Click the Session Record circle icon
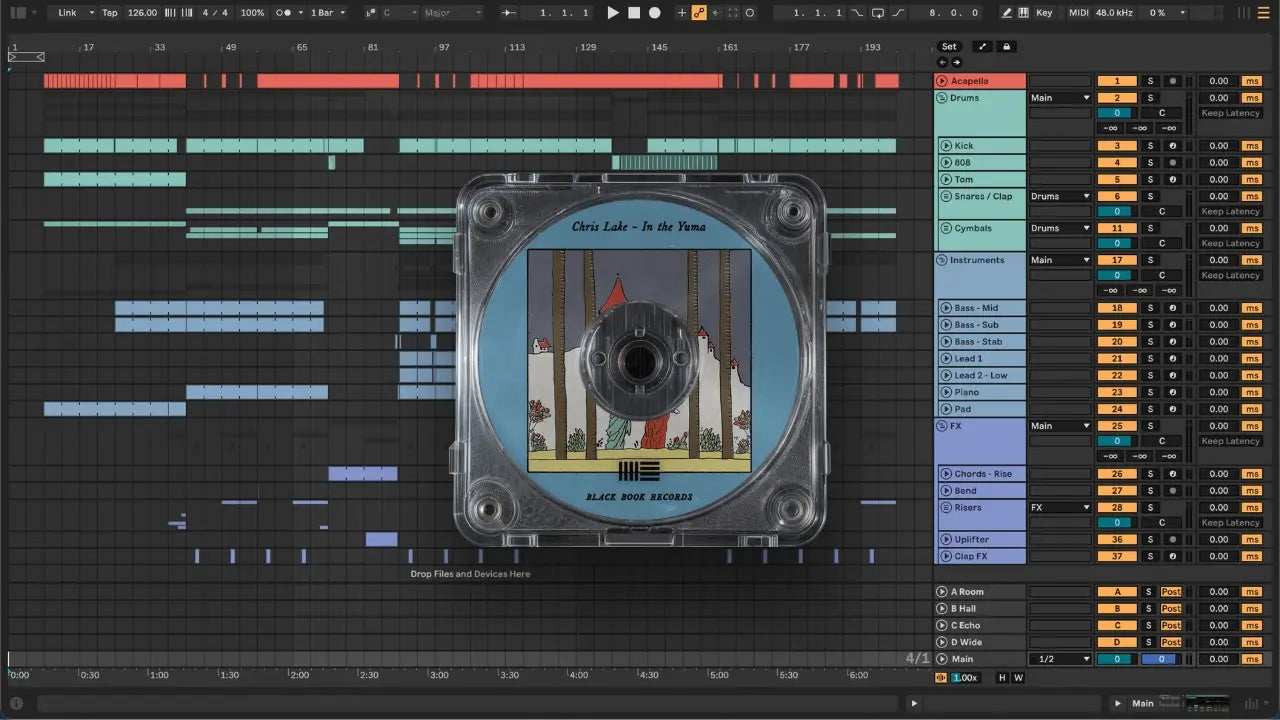 tap(750, 13)
